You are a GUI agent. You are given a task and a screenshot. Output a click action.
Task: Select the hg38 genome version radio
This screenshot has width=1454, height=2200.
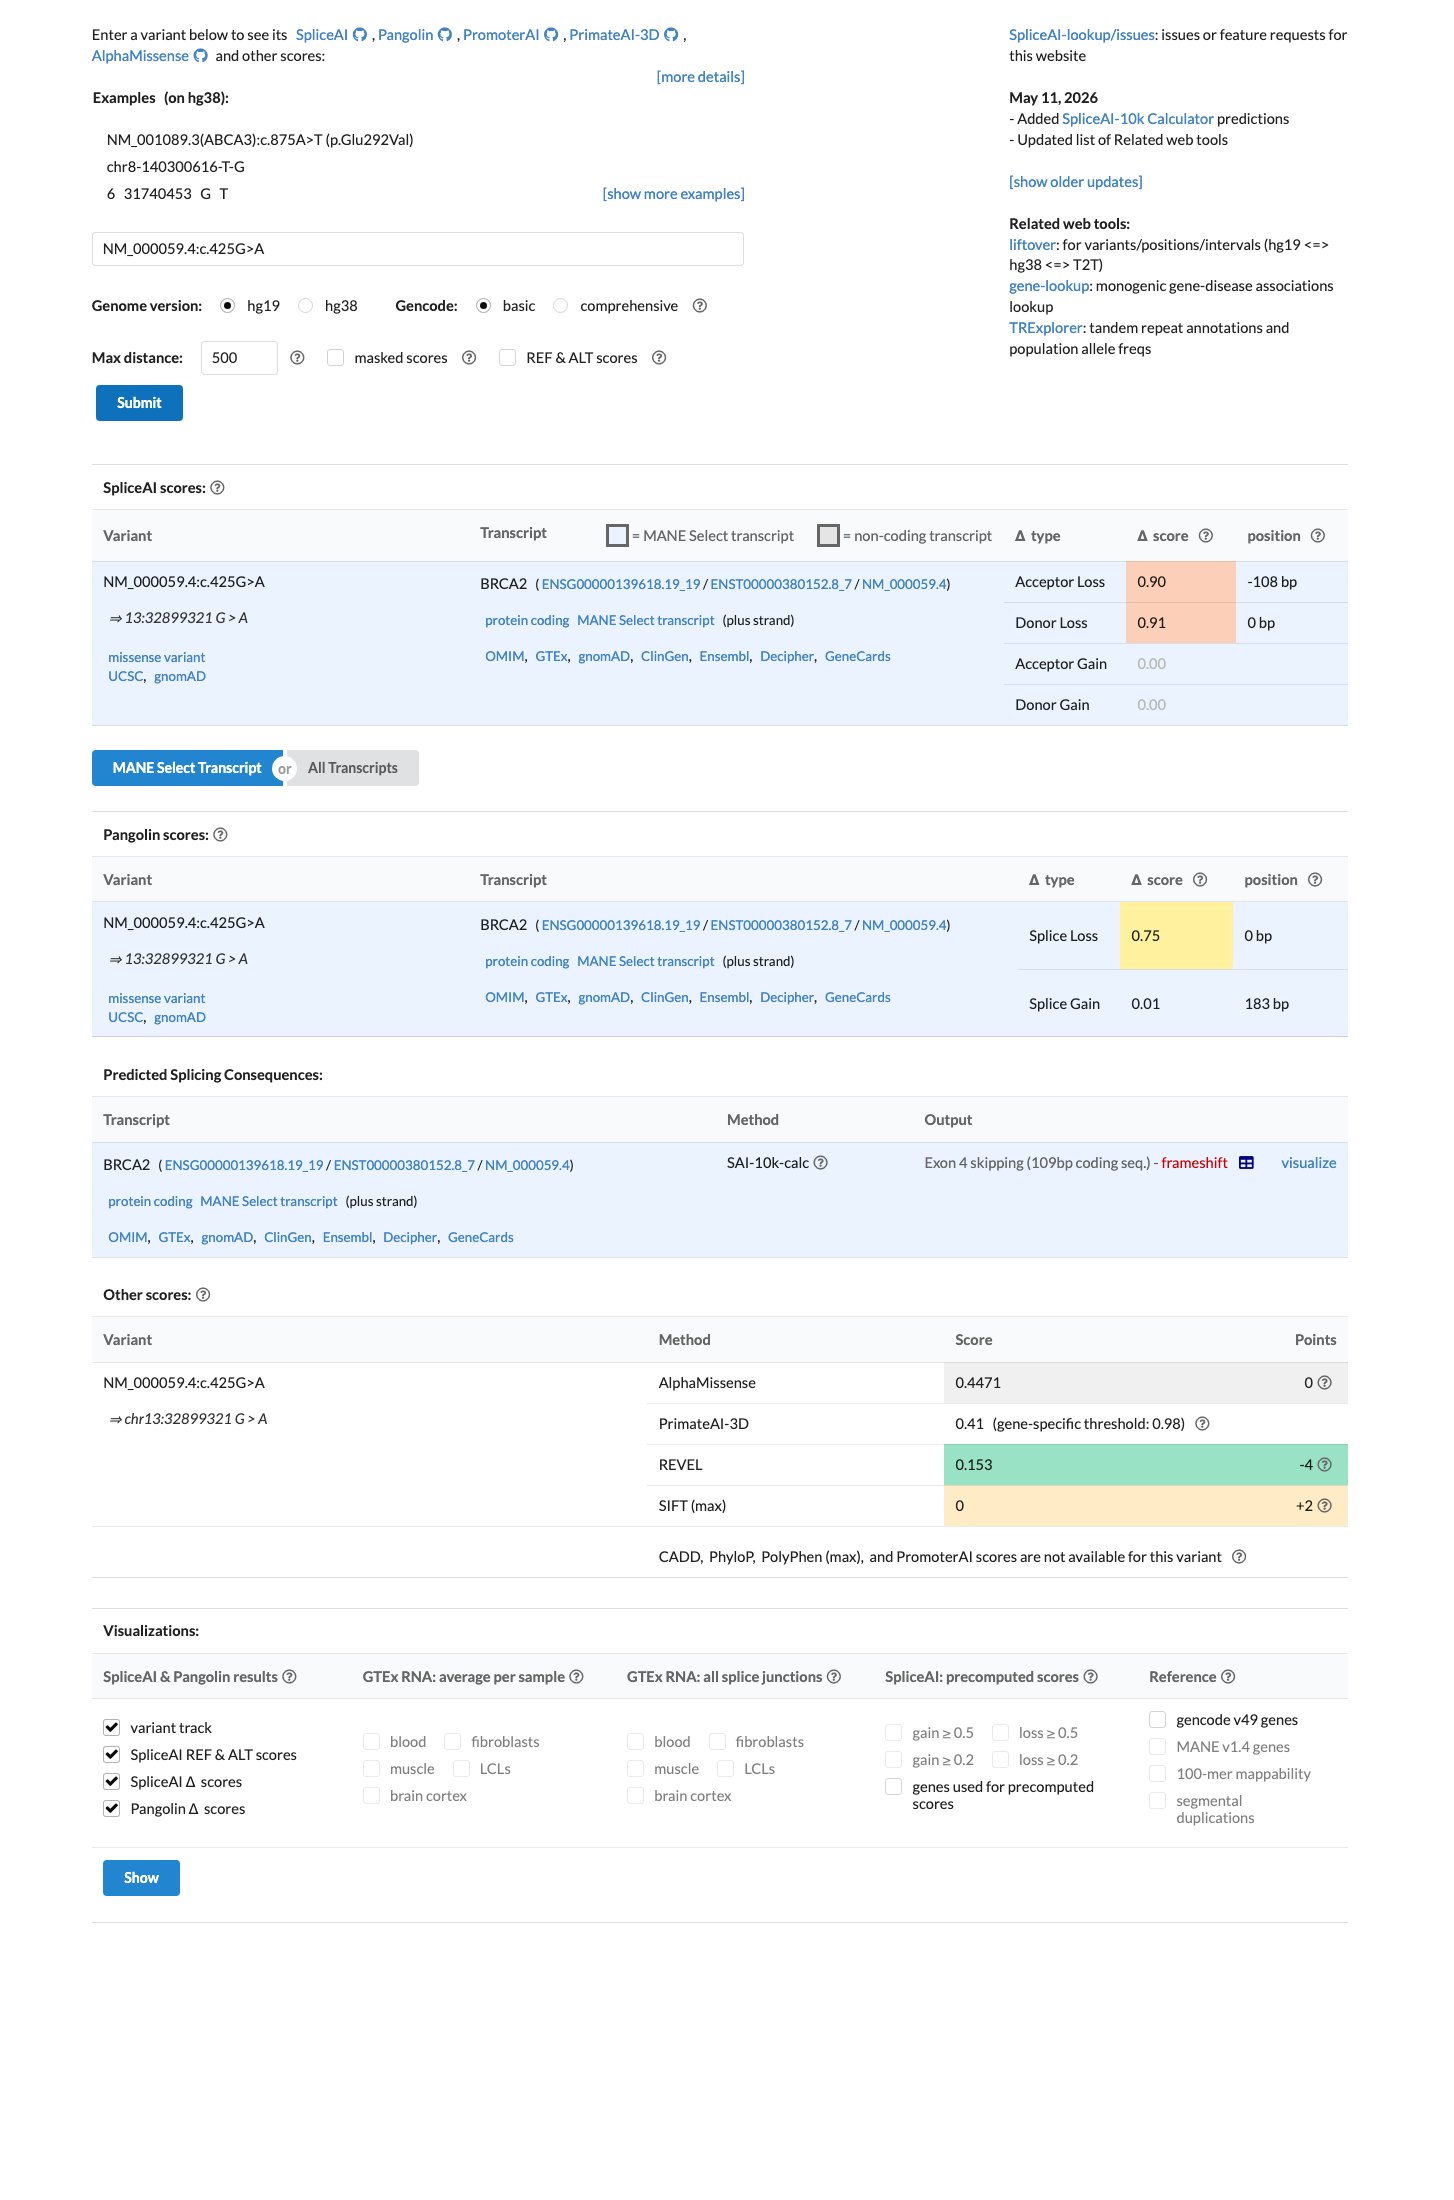(306, 306)
